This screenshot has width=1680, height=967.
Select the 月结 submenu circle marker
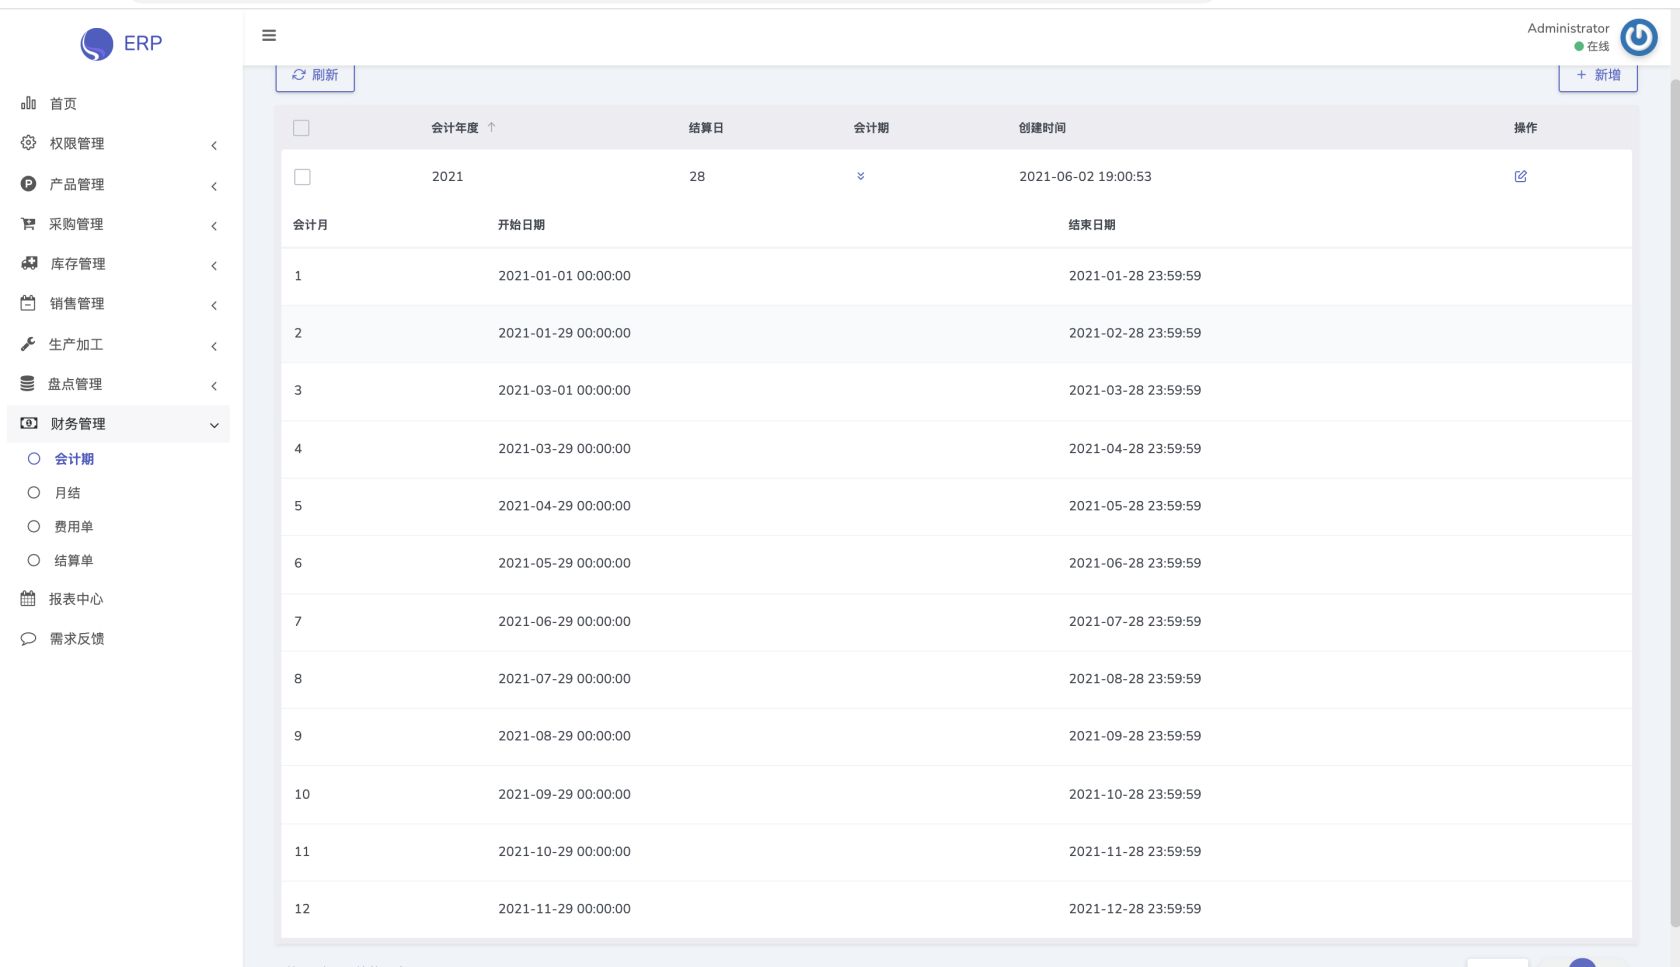click(34, 492)
